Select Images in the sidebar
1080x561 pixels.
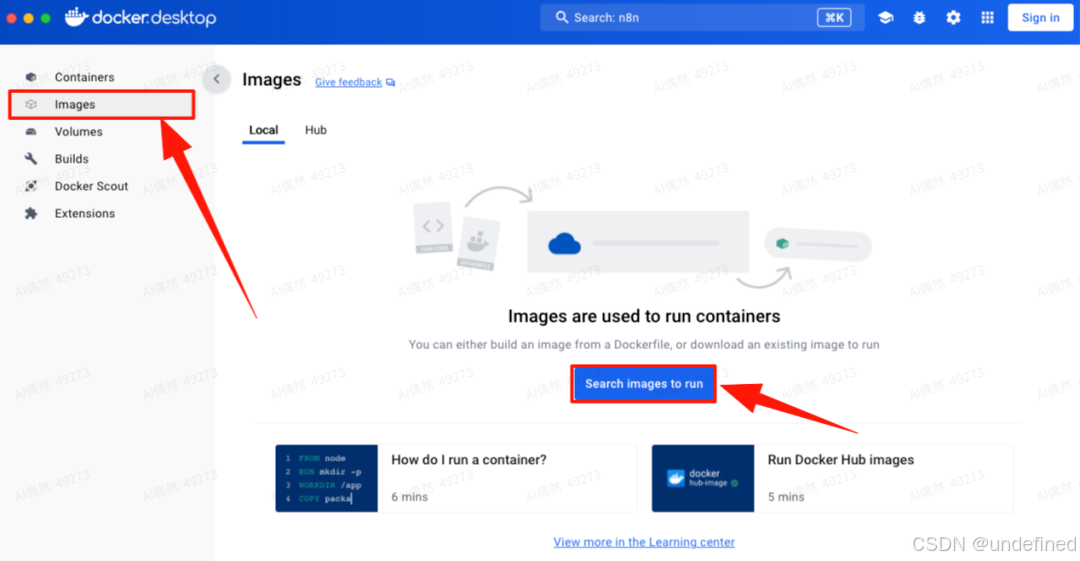click(102, 105)
